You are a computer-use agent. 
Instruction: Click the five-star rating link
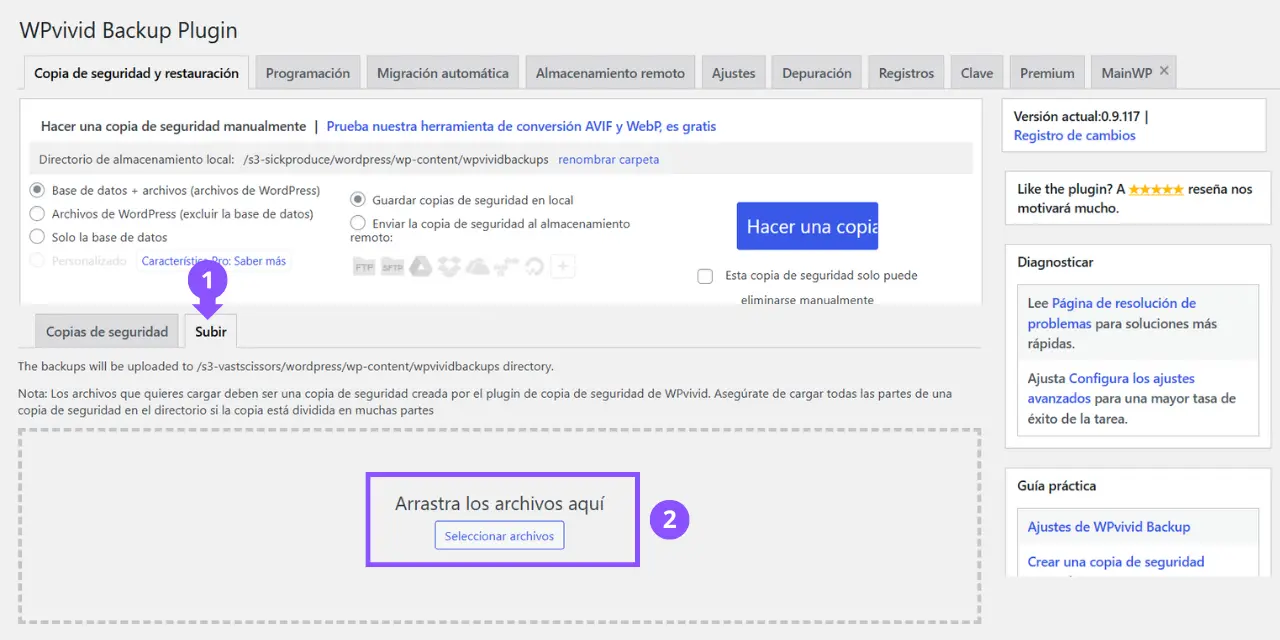(x=1156, y=189)
